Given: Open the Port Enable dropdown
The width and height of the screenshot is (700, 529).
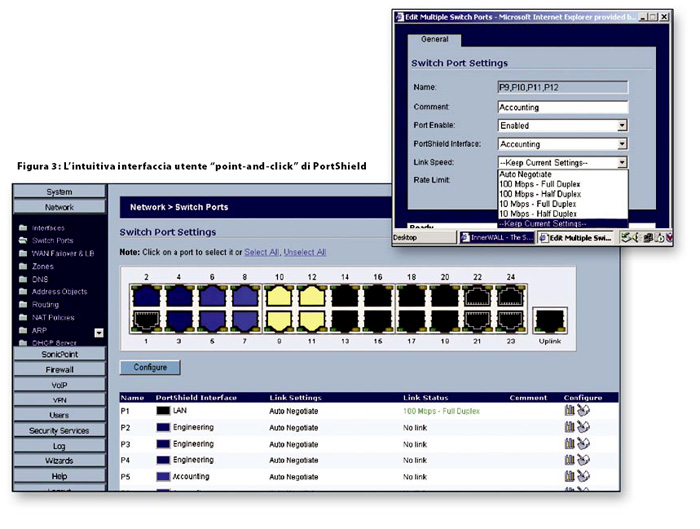Looking at the screenshot, I should coord(562,125).
